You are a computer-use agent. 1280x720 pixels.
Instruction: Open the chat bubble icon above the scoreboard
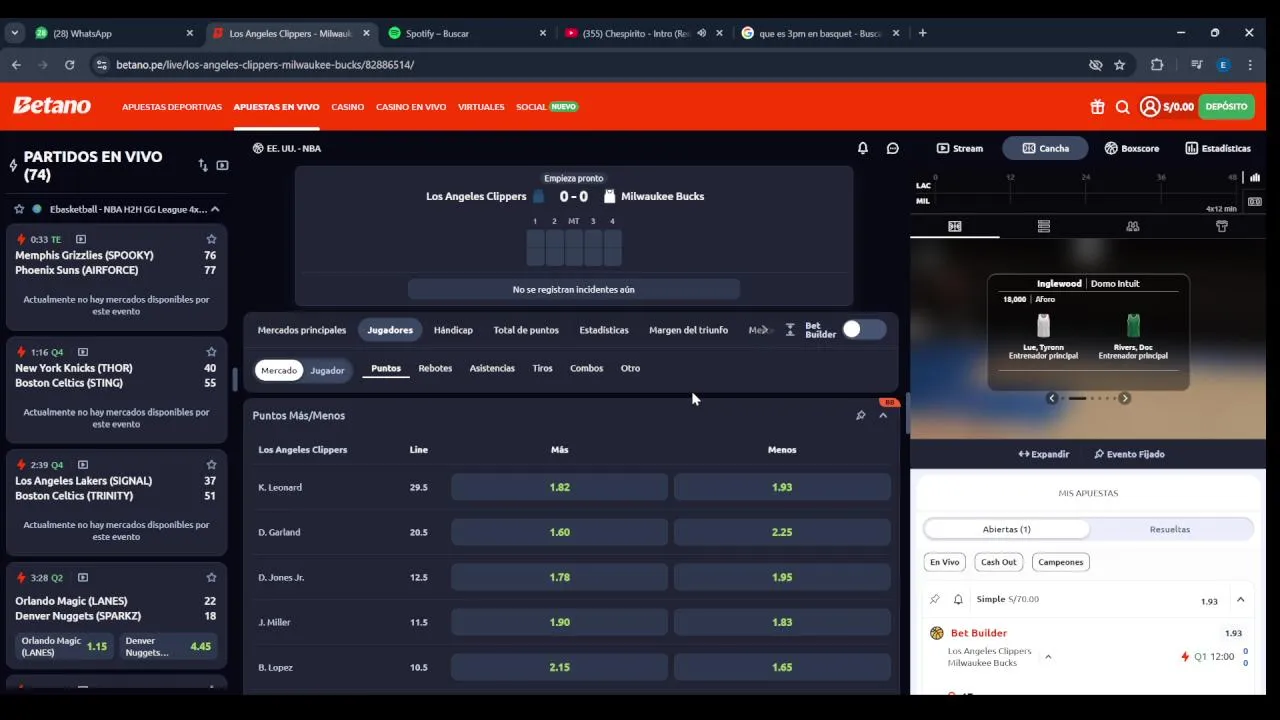pyautogui.click(x=893, y=148)
